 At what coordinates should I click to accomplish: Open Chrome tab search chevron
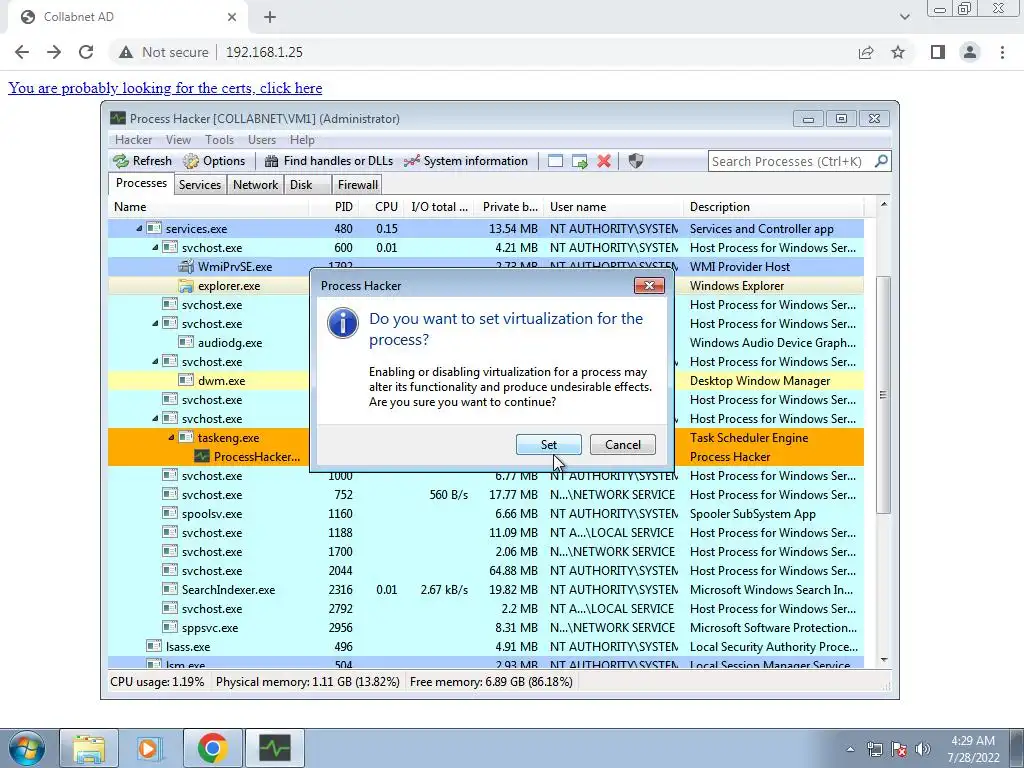(904, 17)
